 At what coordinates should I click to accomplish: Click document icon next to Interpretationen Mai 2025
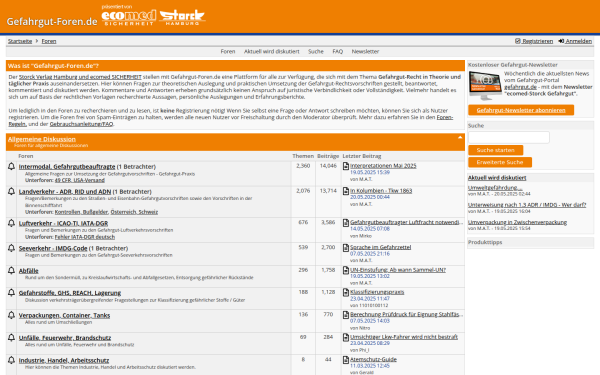click(x=346, y=166)
